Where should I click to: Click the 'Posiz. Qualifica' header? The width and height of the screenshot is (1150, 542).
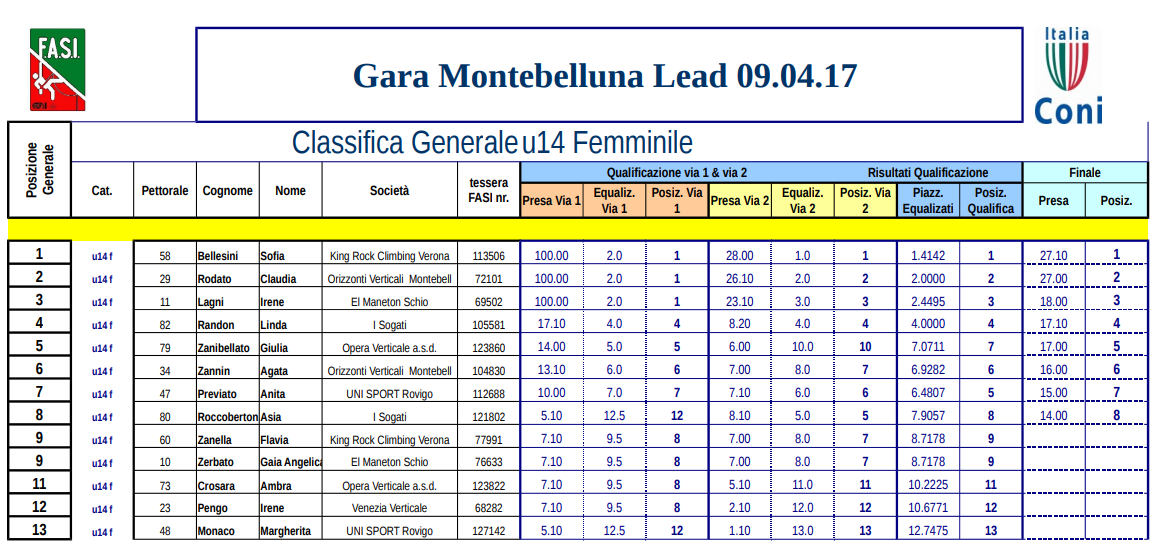[991, 200]
